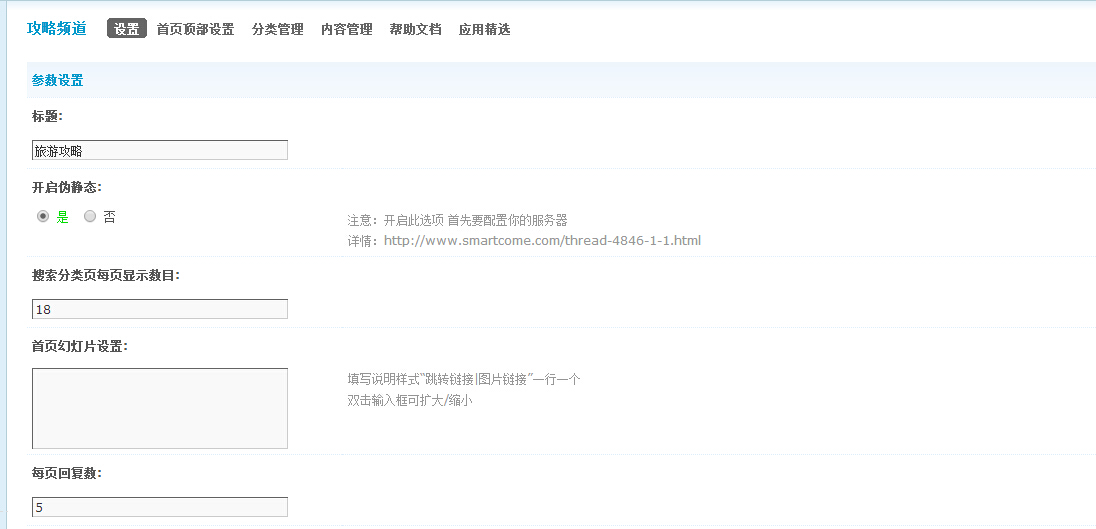The height and width of the screenshot is (529, 1096).
Task: Click the 开启伪静态: label
Action: 67,188
